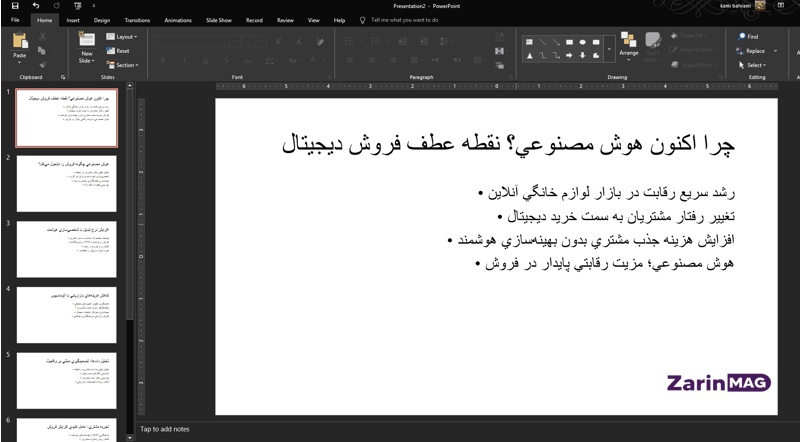This screenshot has width=800, height=442.
Task: Expand the Paste options arrow
Action: [x=19, y=63]
